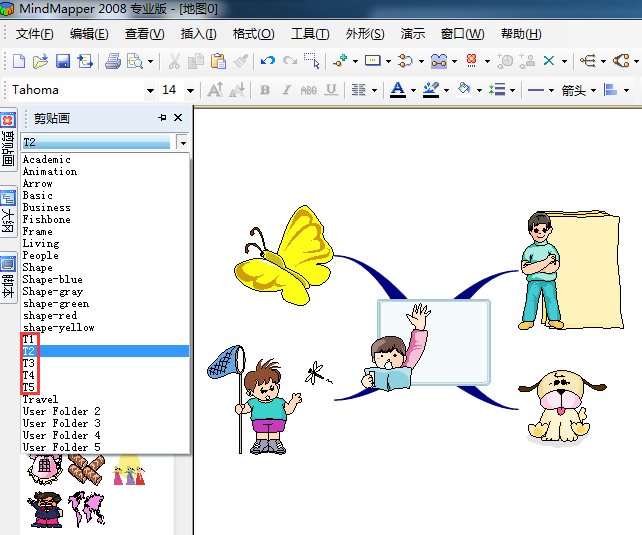Increase font size with the grow icon
Image resolution: width=642 pixels, height=535 pixels.
(213, 90)
